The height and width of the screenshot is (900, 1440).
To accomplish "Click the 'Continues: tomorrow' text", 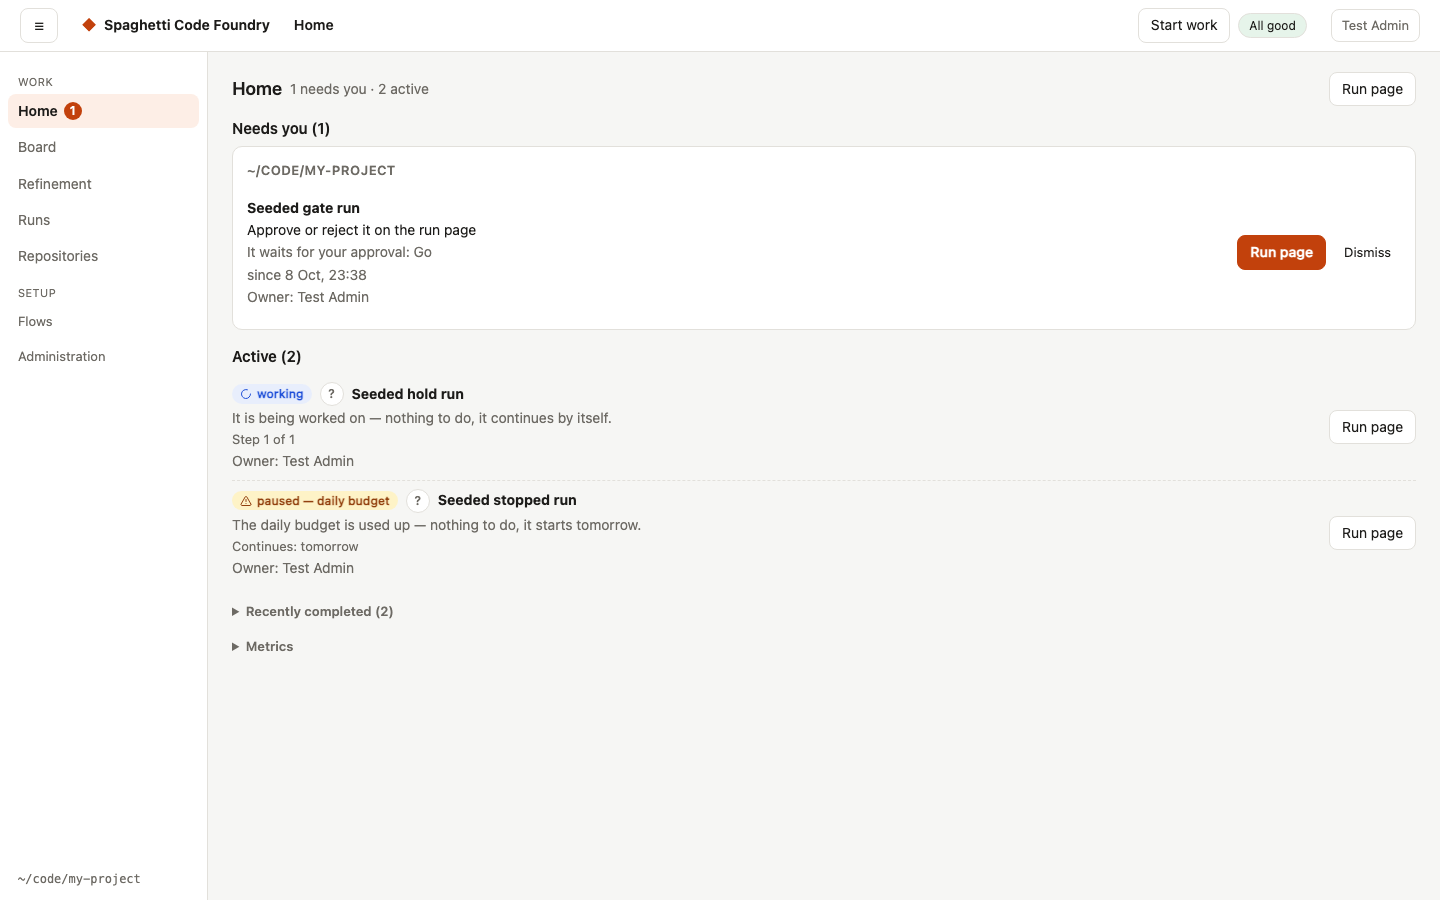I will (x=295, y=547).
